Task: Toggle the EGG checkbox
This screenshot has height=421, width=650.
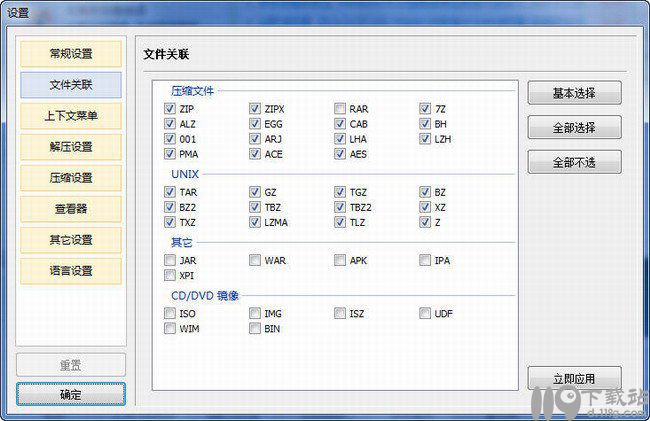Action: point(255,123)
